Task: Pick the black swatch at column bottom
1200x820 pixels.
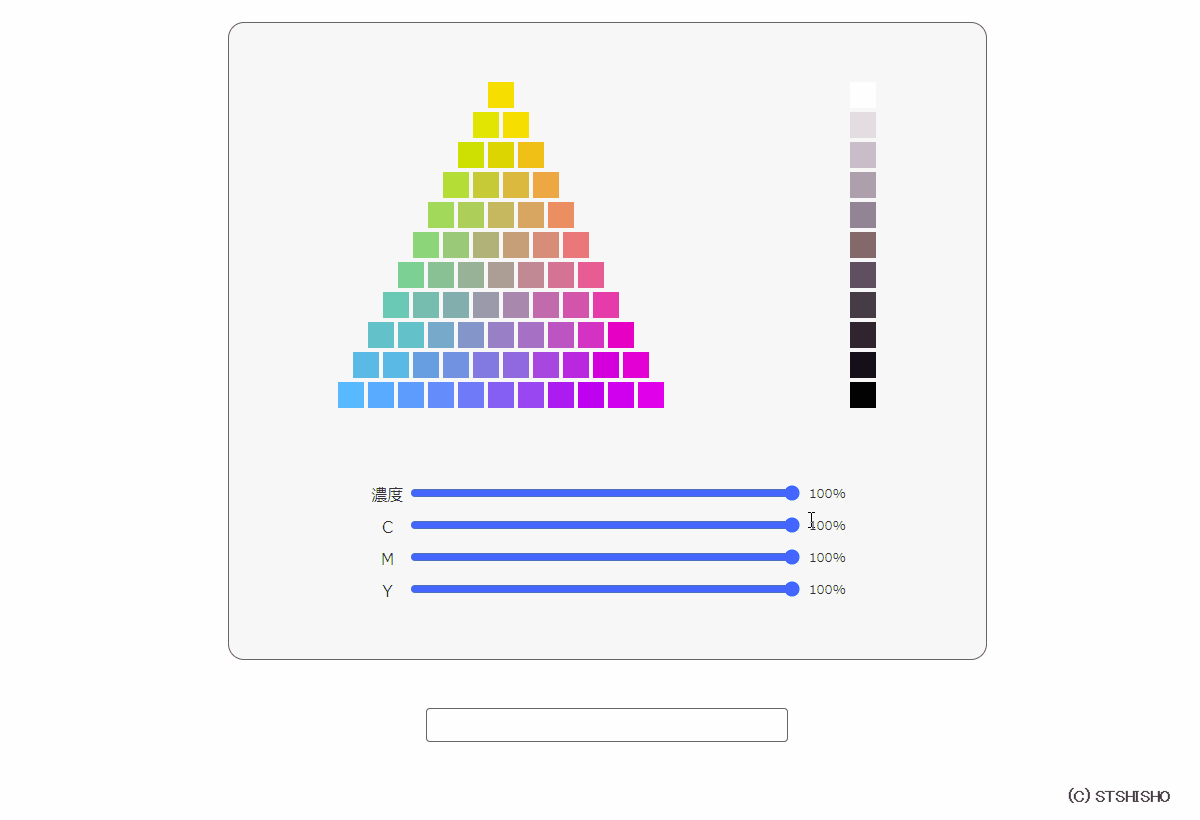Action: coord(863,395)
